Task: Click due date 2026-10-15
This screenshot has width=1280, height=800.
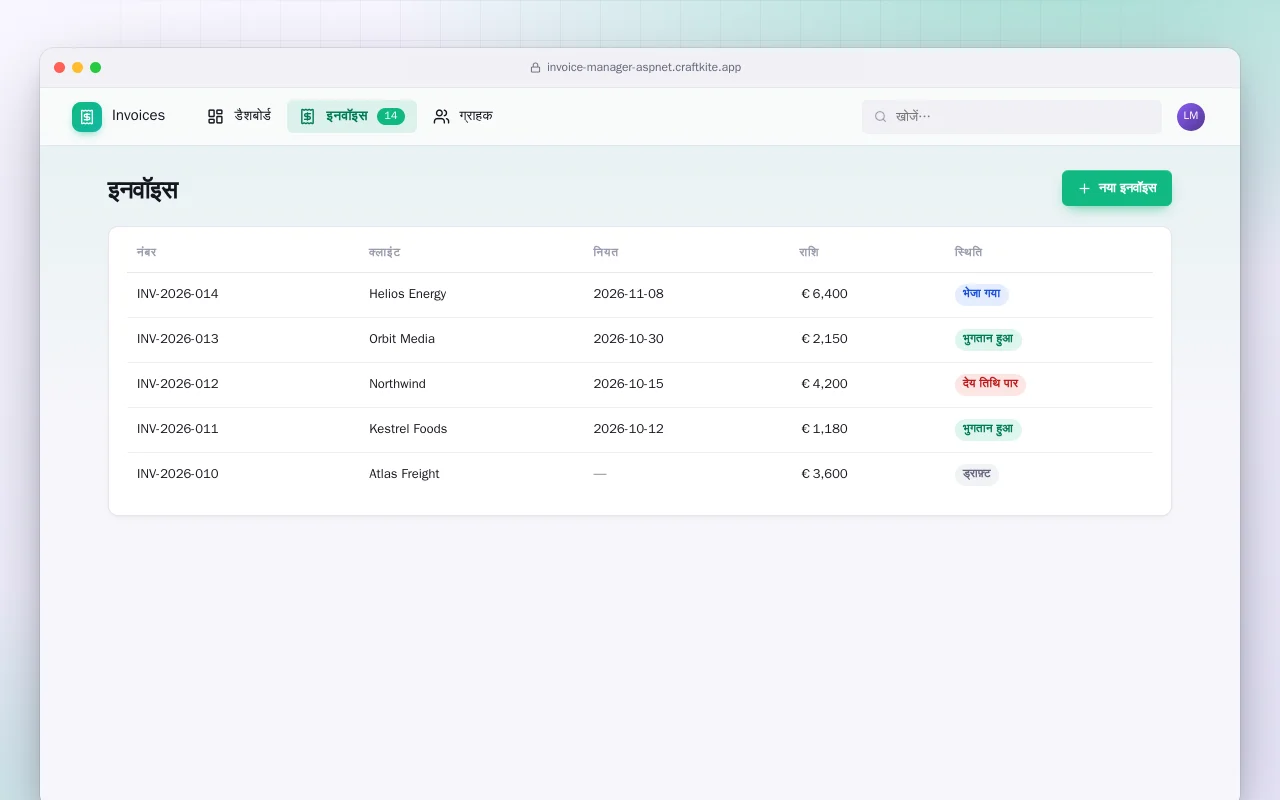Action: pos(629,384)
